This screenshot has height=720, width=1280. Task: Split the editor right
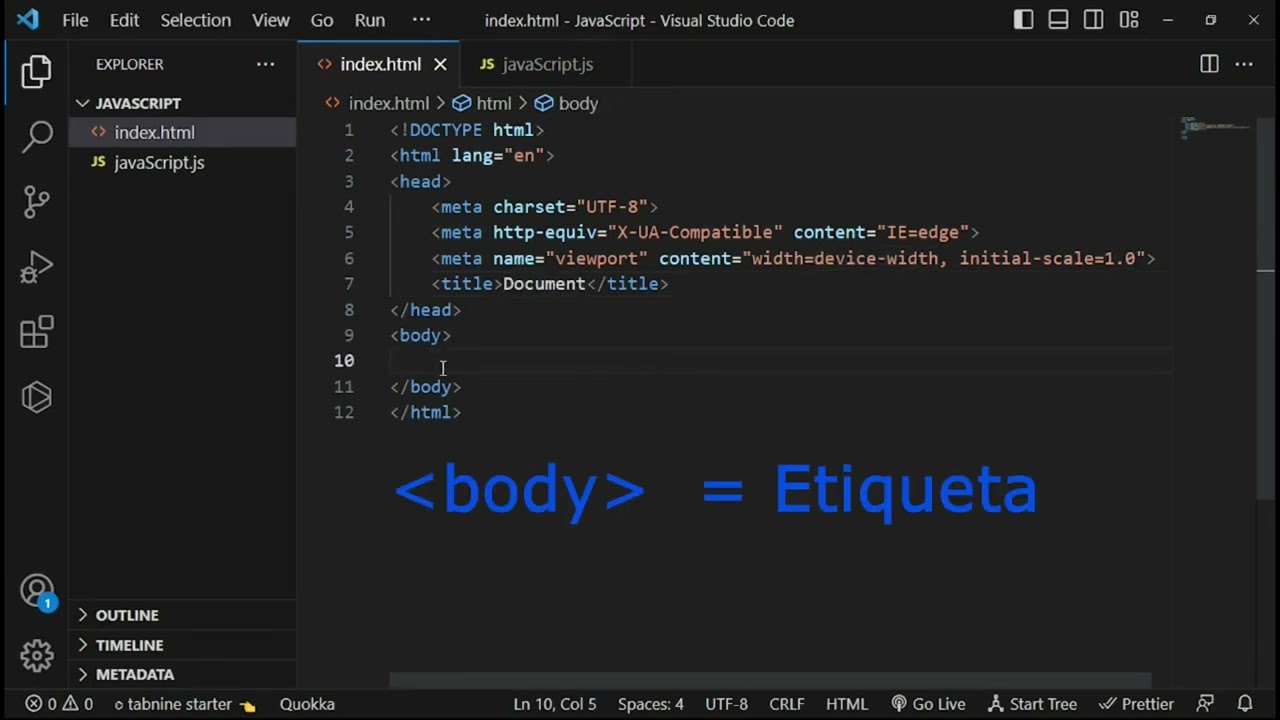point(1209,64)
